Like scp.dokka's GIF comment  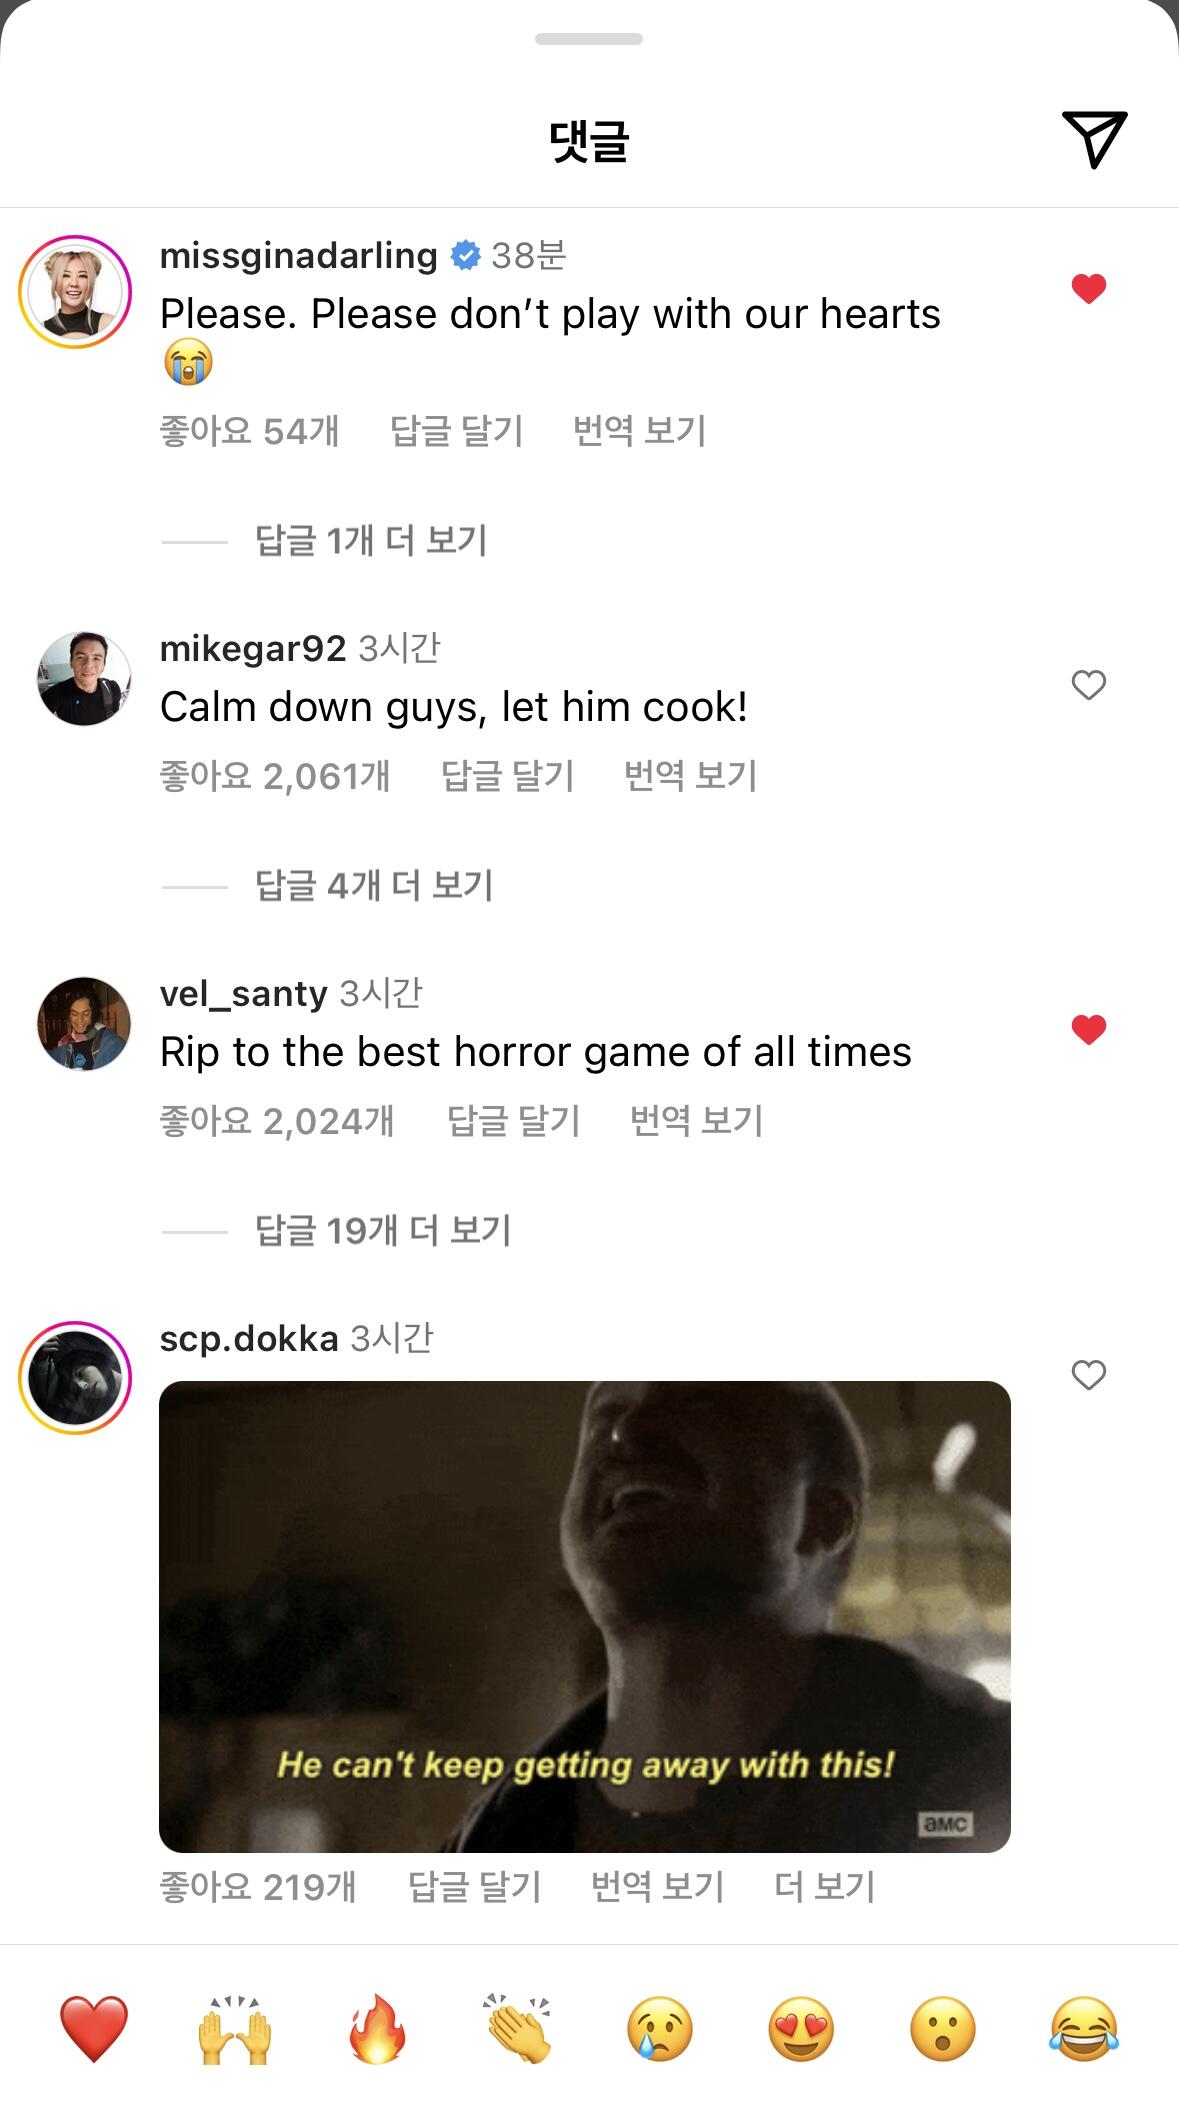coord(1089,1375)
